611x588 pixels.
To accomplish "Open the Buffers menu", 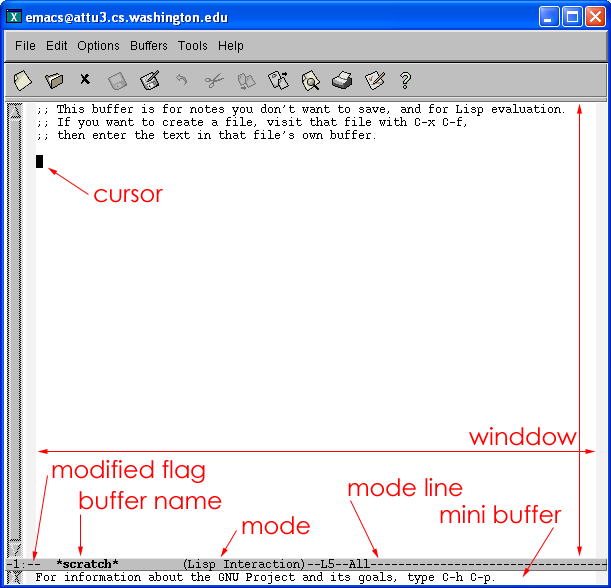I will (149, 46).
